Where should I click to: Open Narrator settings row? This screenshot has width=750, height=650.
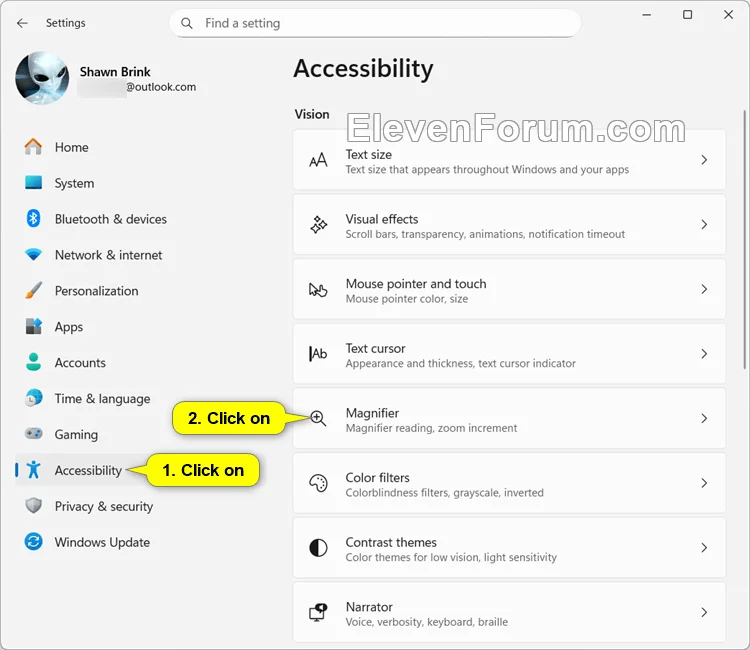pyautogui.click(x=509, y=612)
